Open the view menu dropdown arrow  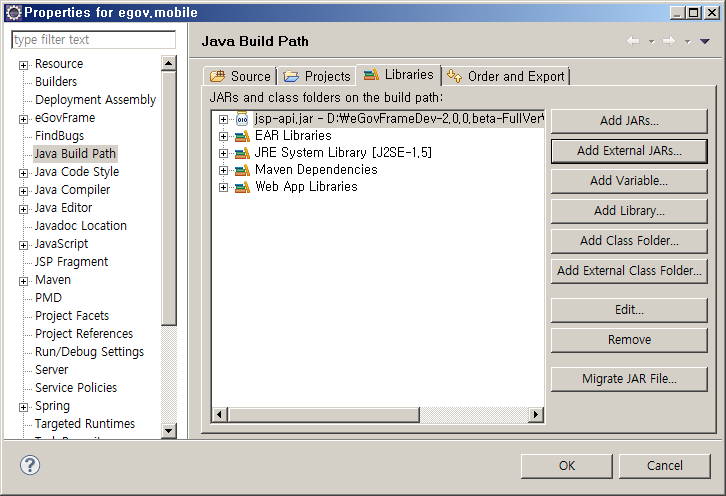(704, 41)
